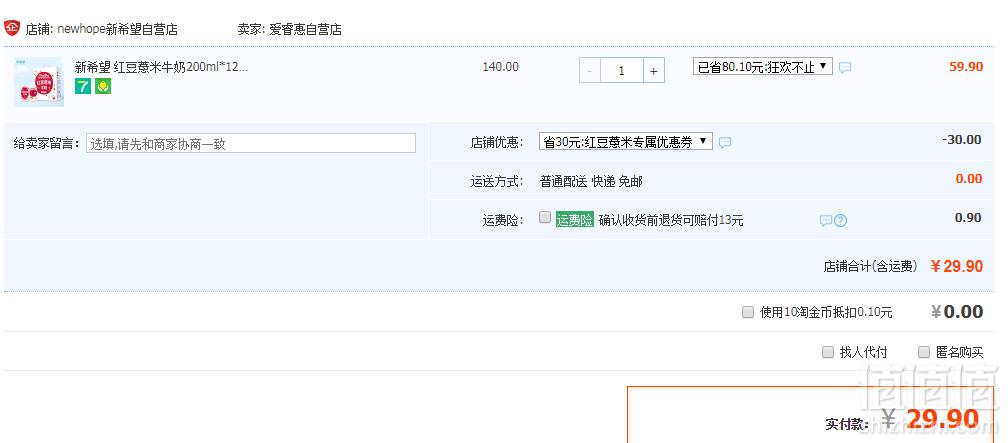Click the coupon discount value -30.00
This screenshot has height=443, width=1008.
tap(962, 140)
